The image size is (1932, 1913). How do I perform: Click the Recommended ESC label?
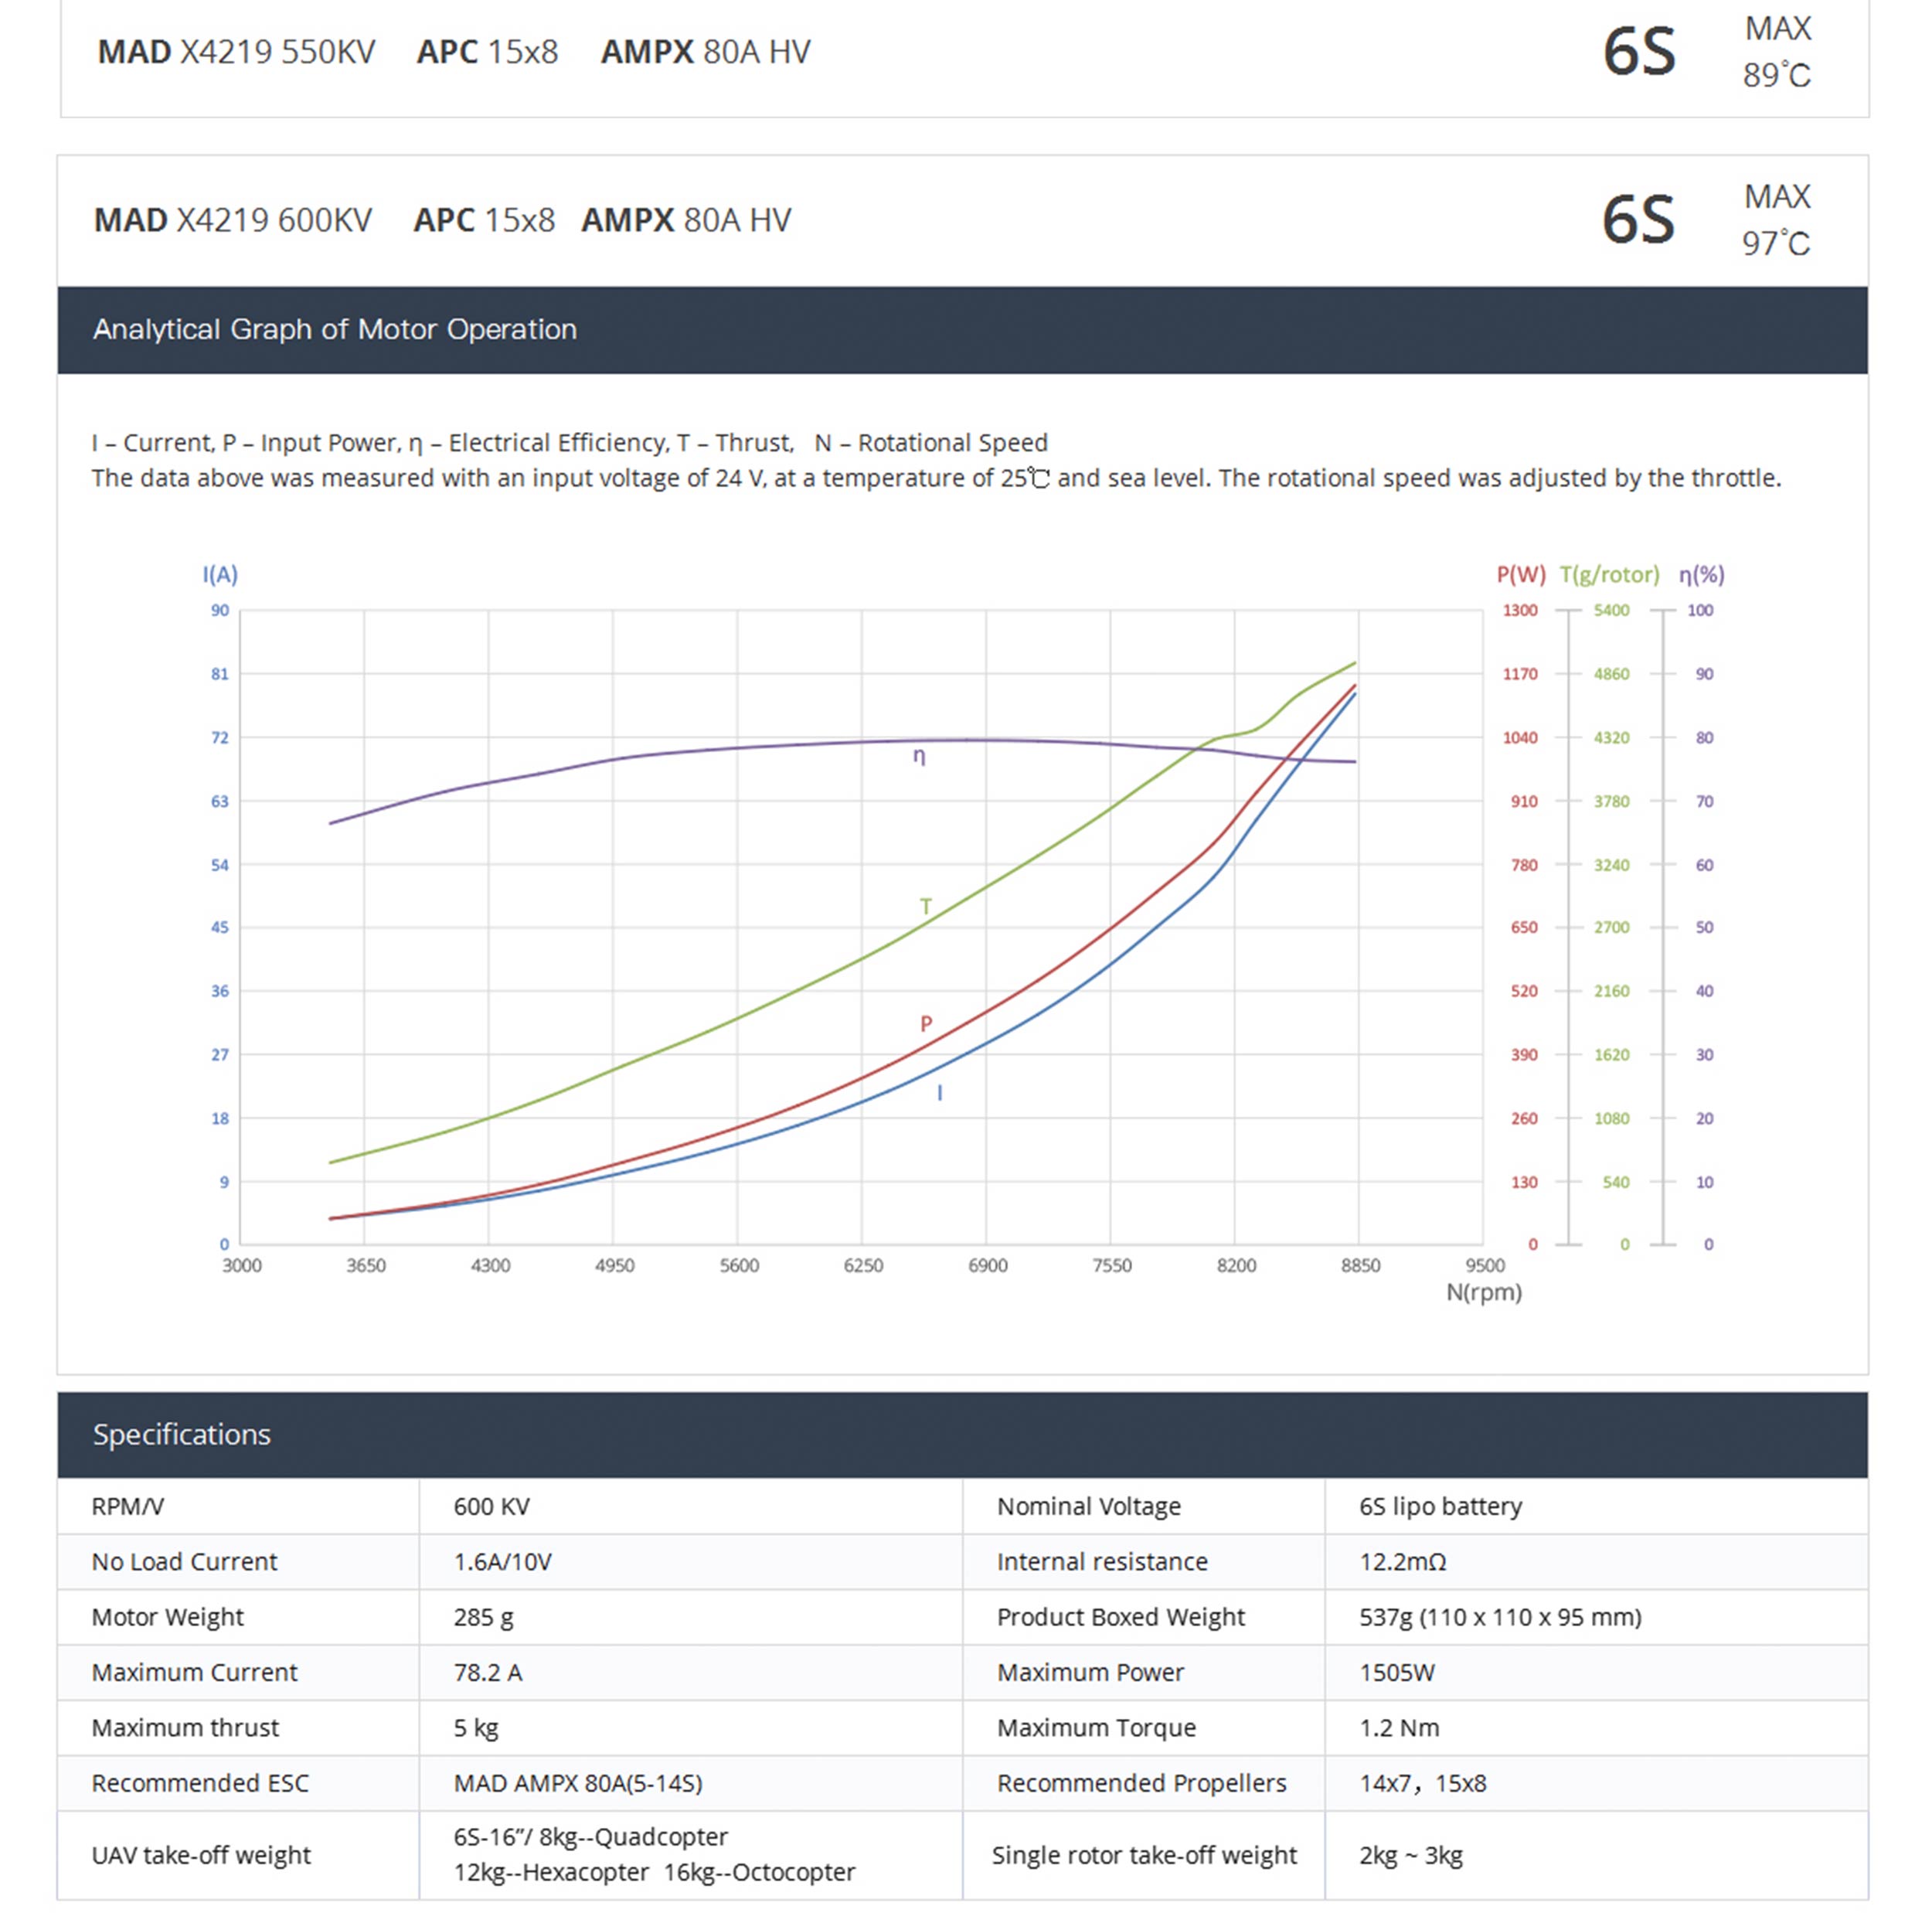[x=200, y=1782]
